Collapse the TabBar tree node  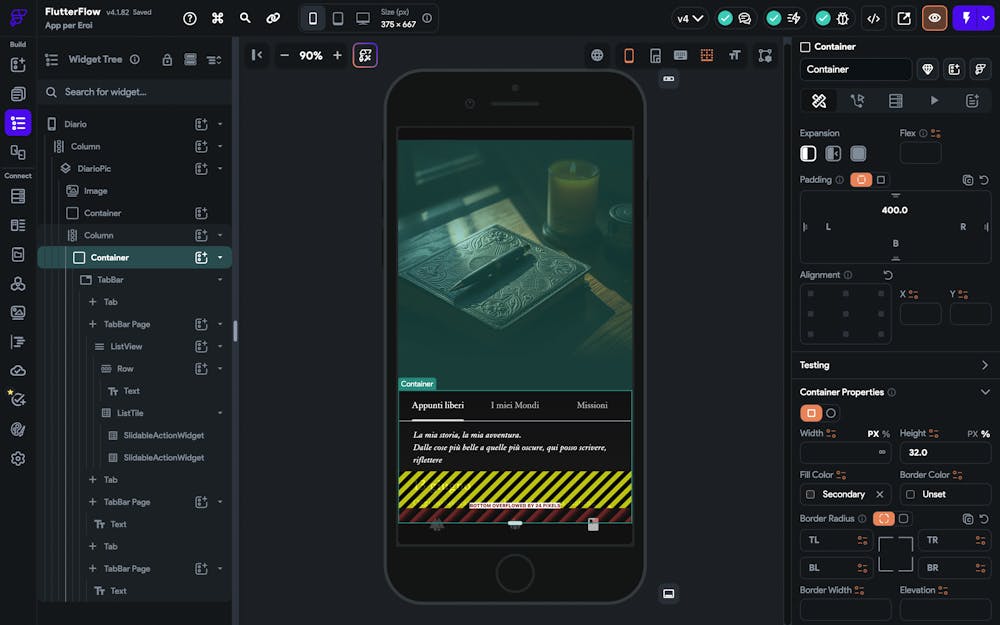click(220, 280)
